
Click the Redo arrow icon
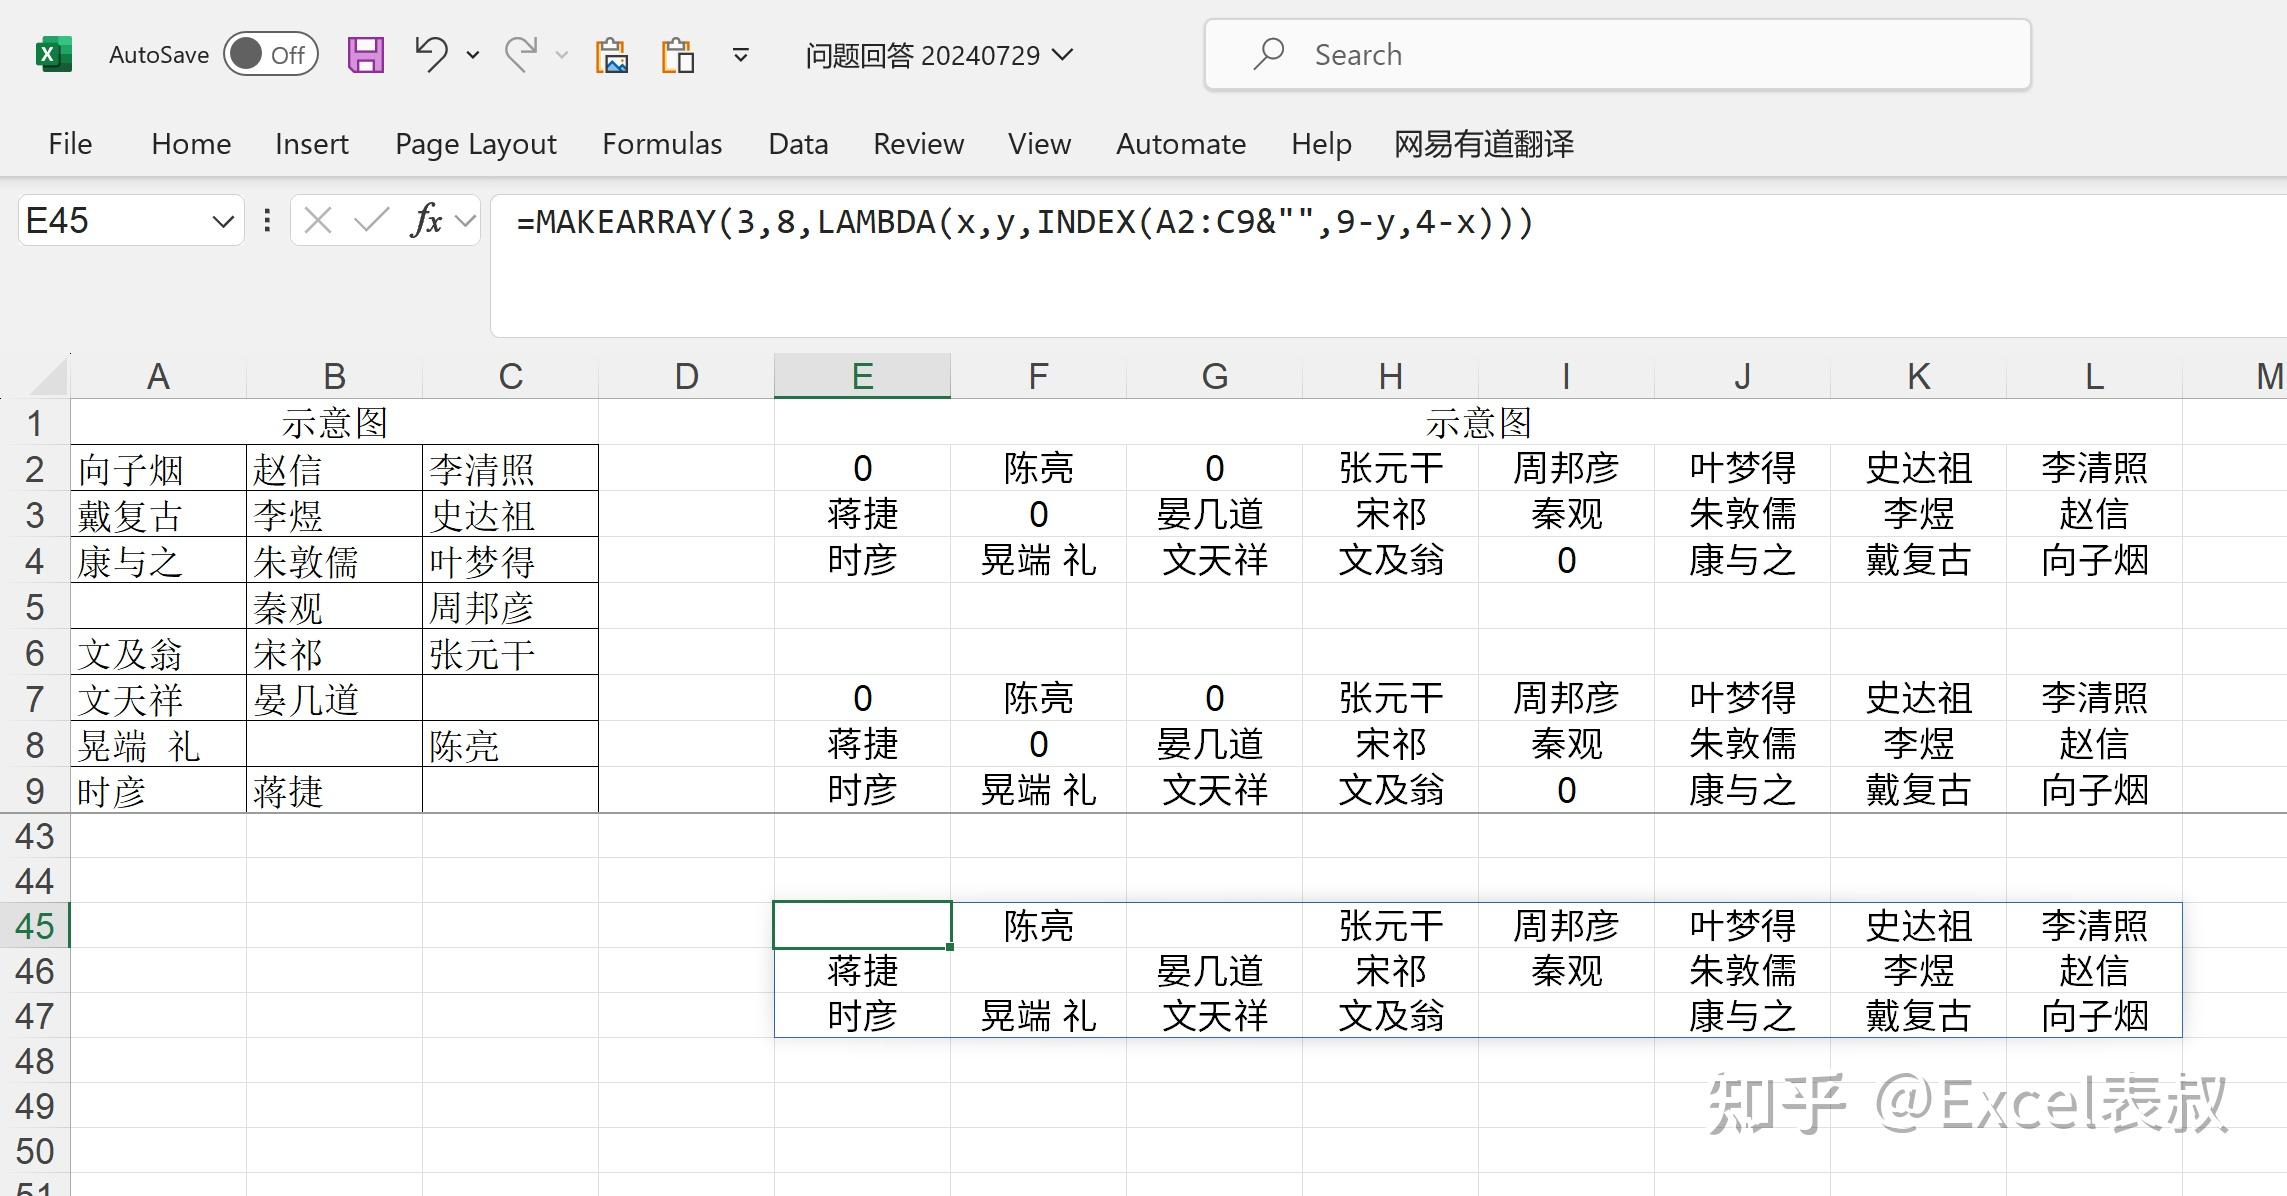point(521,54)
